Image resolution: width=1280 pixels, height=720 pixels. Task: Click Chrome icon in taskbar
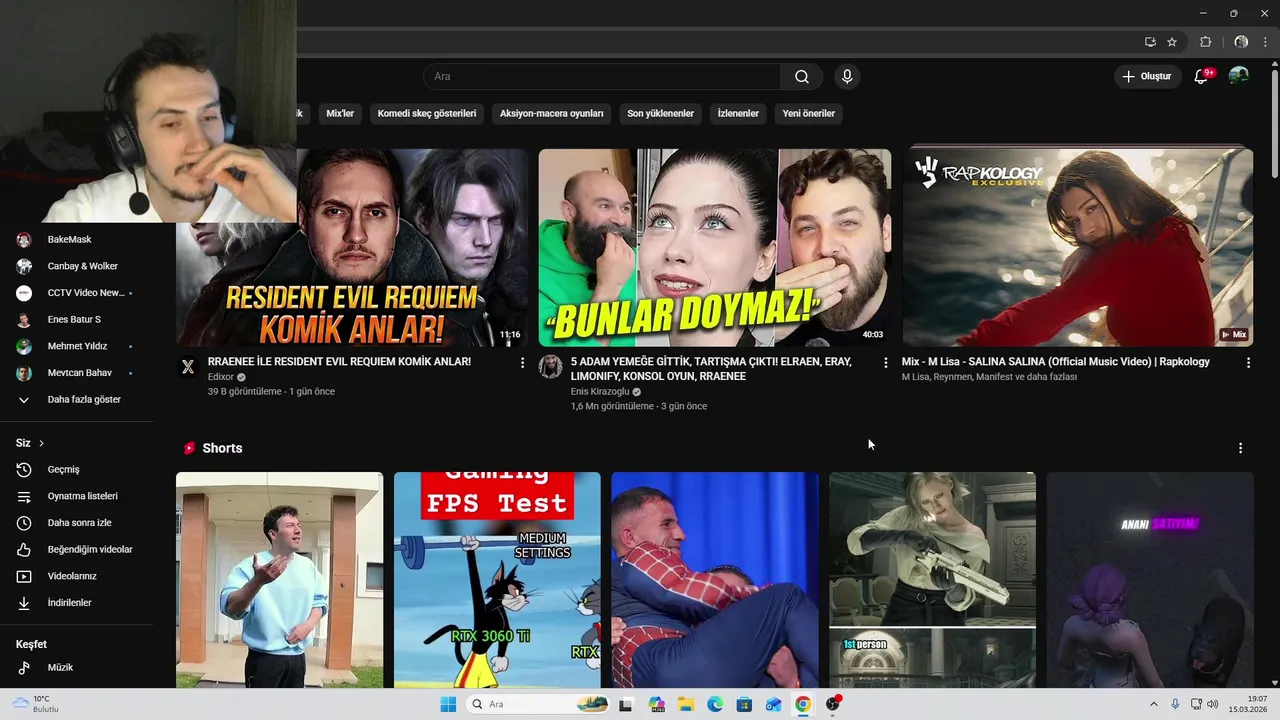click(803, 704)
